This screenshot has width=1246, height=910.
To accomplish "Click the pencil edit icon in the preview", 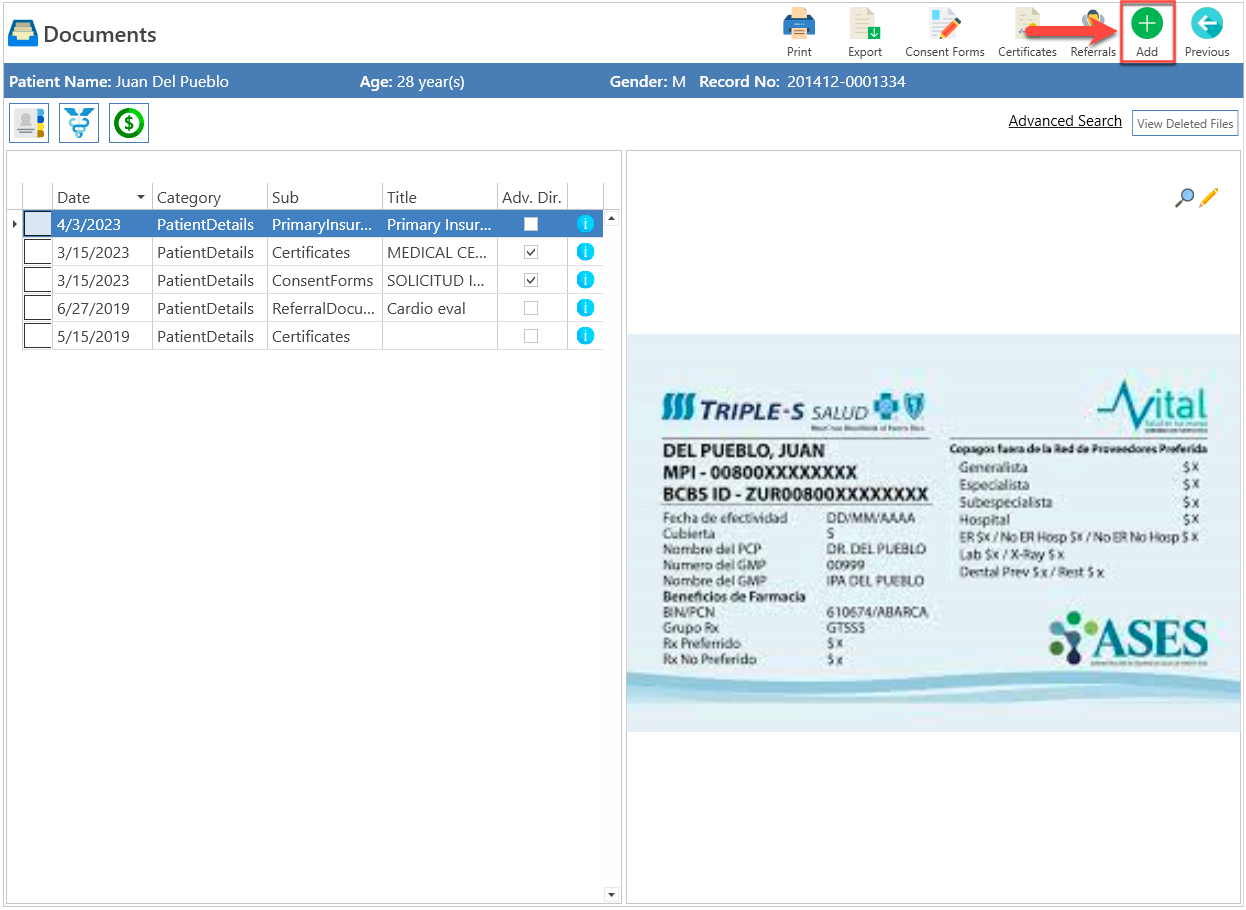I will pyautogui.click(x=1209, y=197).
